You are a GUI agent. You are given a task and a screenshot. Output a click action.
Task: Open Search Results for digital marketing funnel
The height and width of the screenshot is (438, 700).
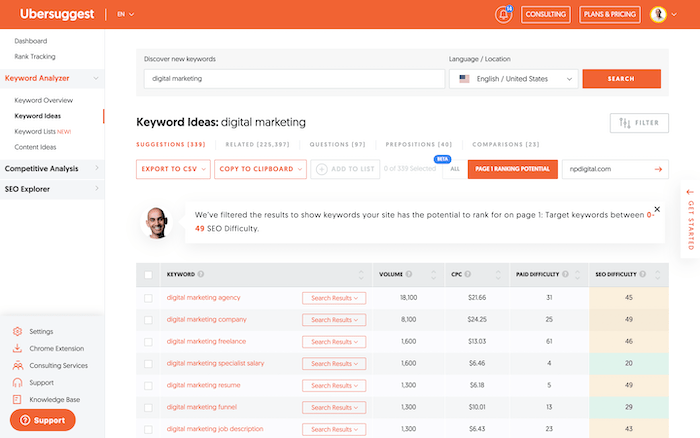click(334, 408)
